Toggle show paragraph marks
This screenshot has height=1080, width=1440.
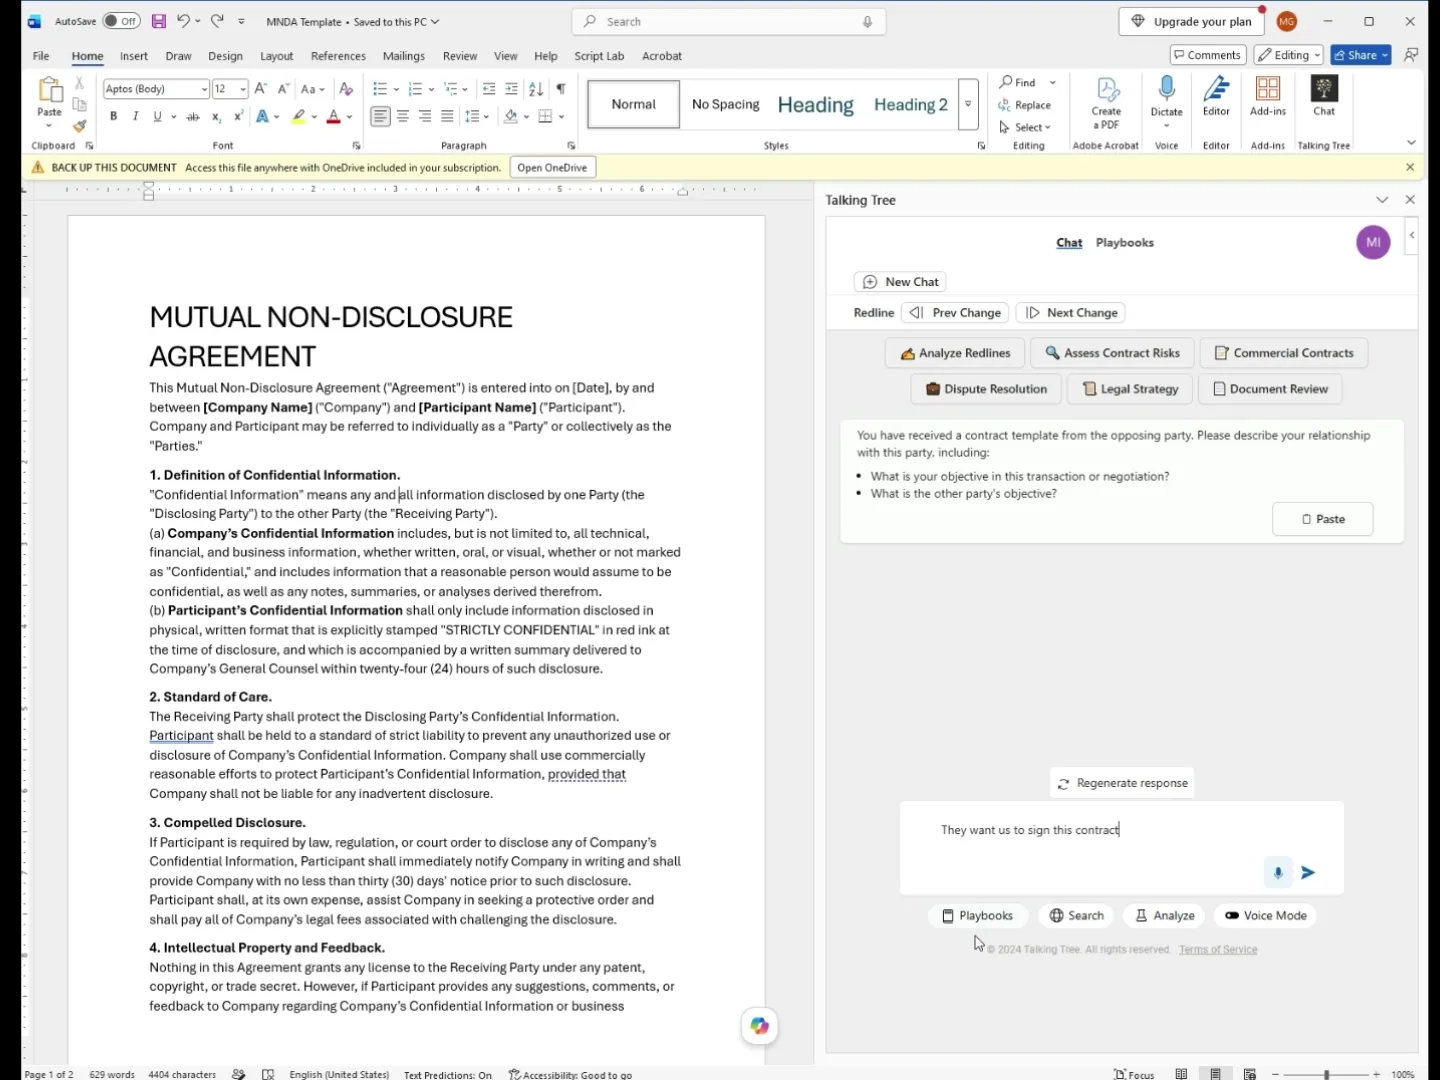(561, 89)
